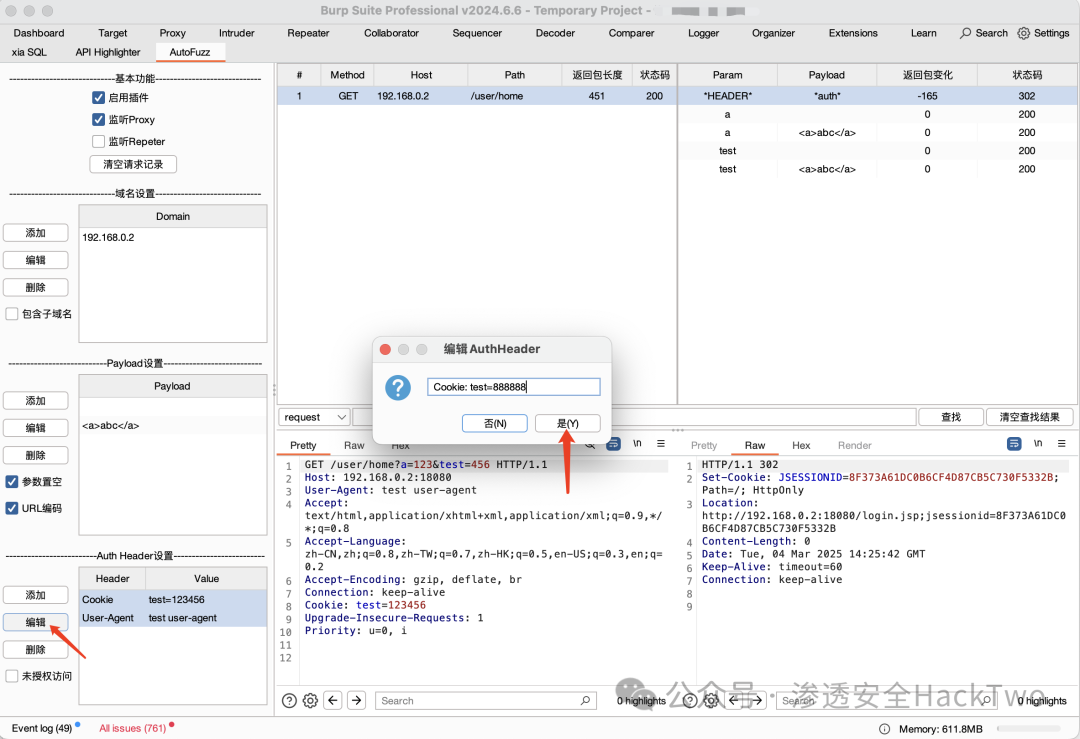The image size is (1080, 739).
Task: Click 删除 button in Payload settings
Action: 36,455
